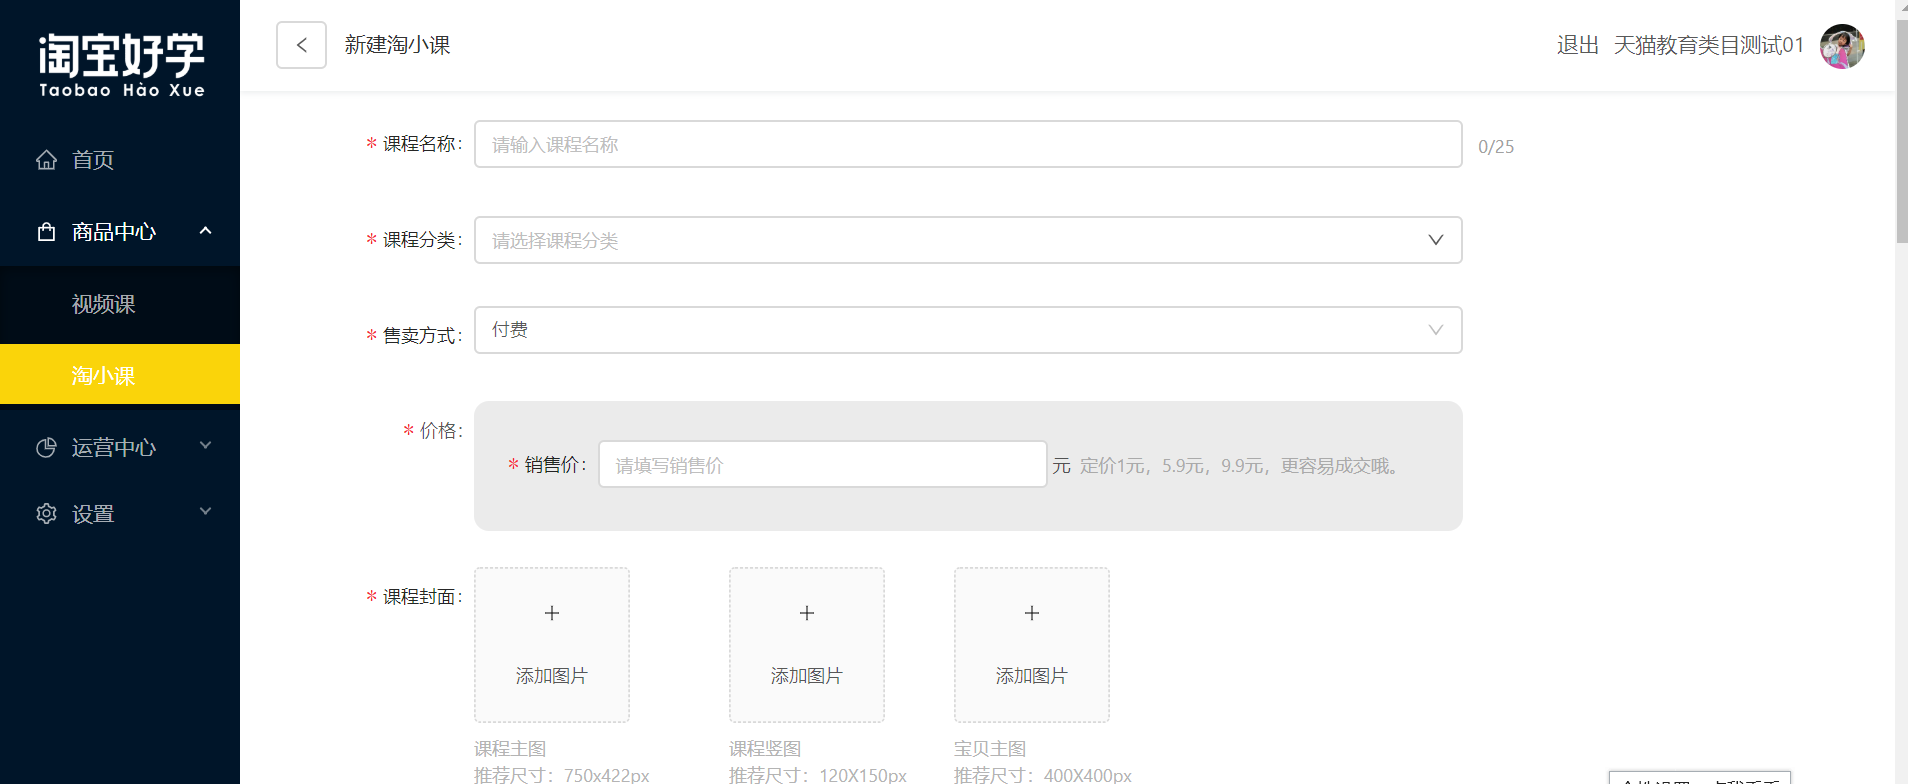
Task: Click plus icon for 课程竖图 upload
Action: pyautogui.click(x=807, y=613)
